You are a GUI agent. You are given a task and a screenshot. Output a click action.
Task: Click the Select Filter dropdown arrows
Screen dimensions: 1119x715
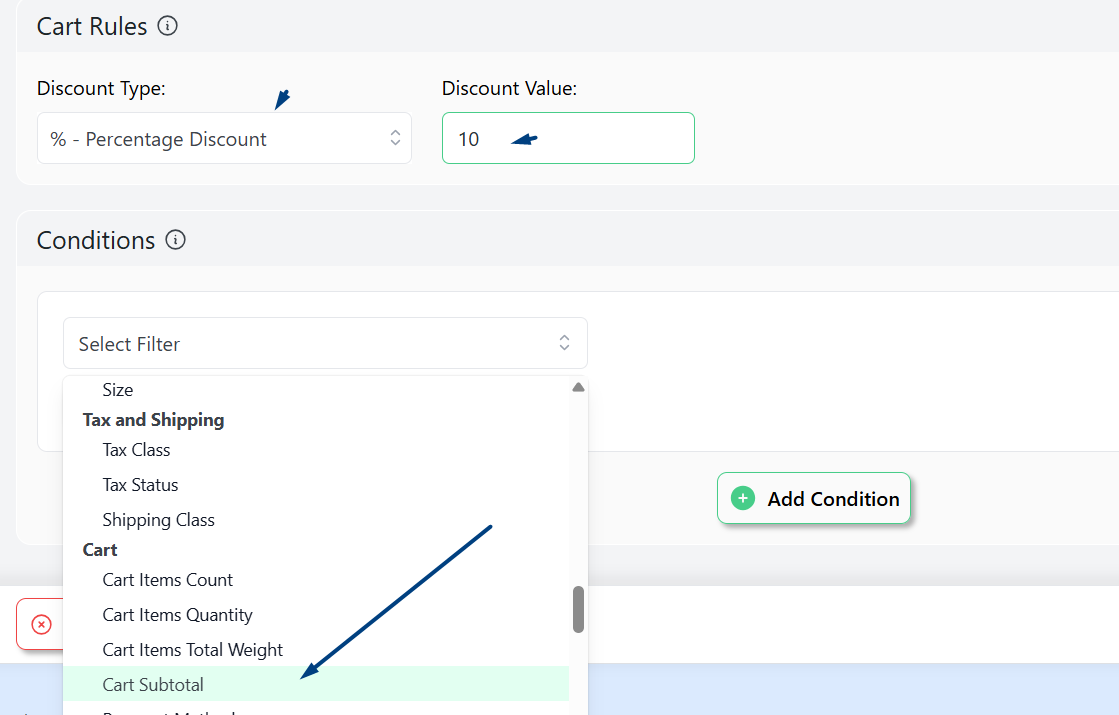click(564, 343)
